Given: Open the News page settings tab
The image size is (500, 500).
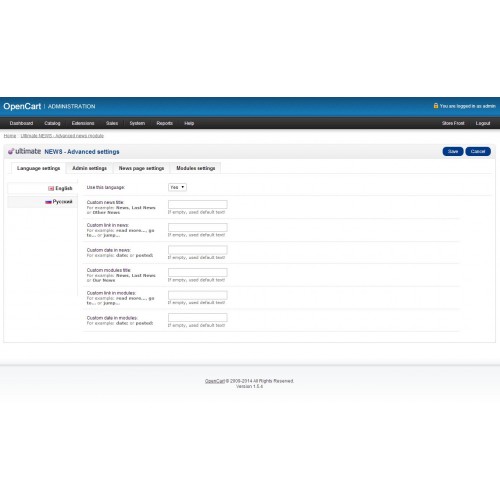Looking at the screenshot, I should pos(141,168).
